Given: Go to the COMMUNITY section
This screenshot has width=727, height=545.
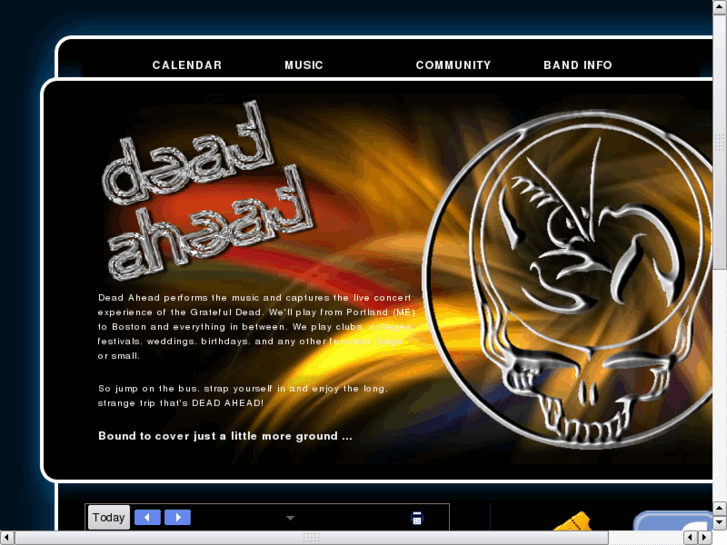Looking at the screenshot, I should pos(453,65).
